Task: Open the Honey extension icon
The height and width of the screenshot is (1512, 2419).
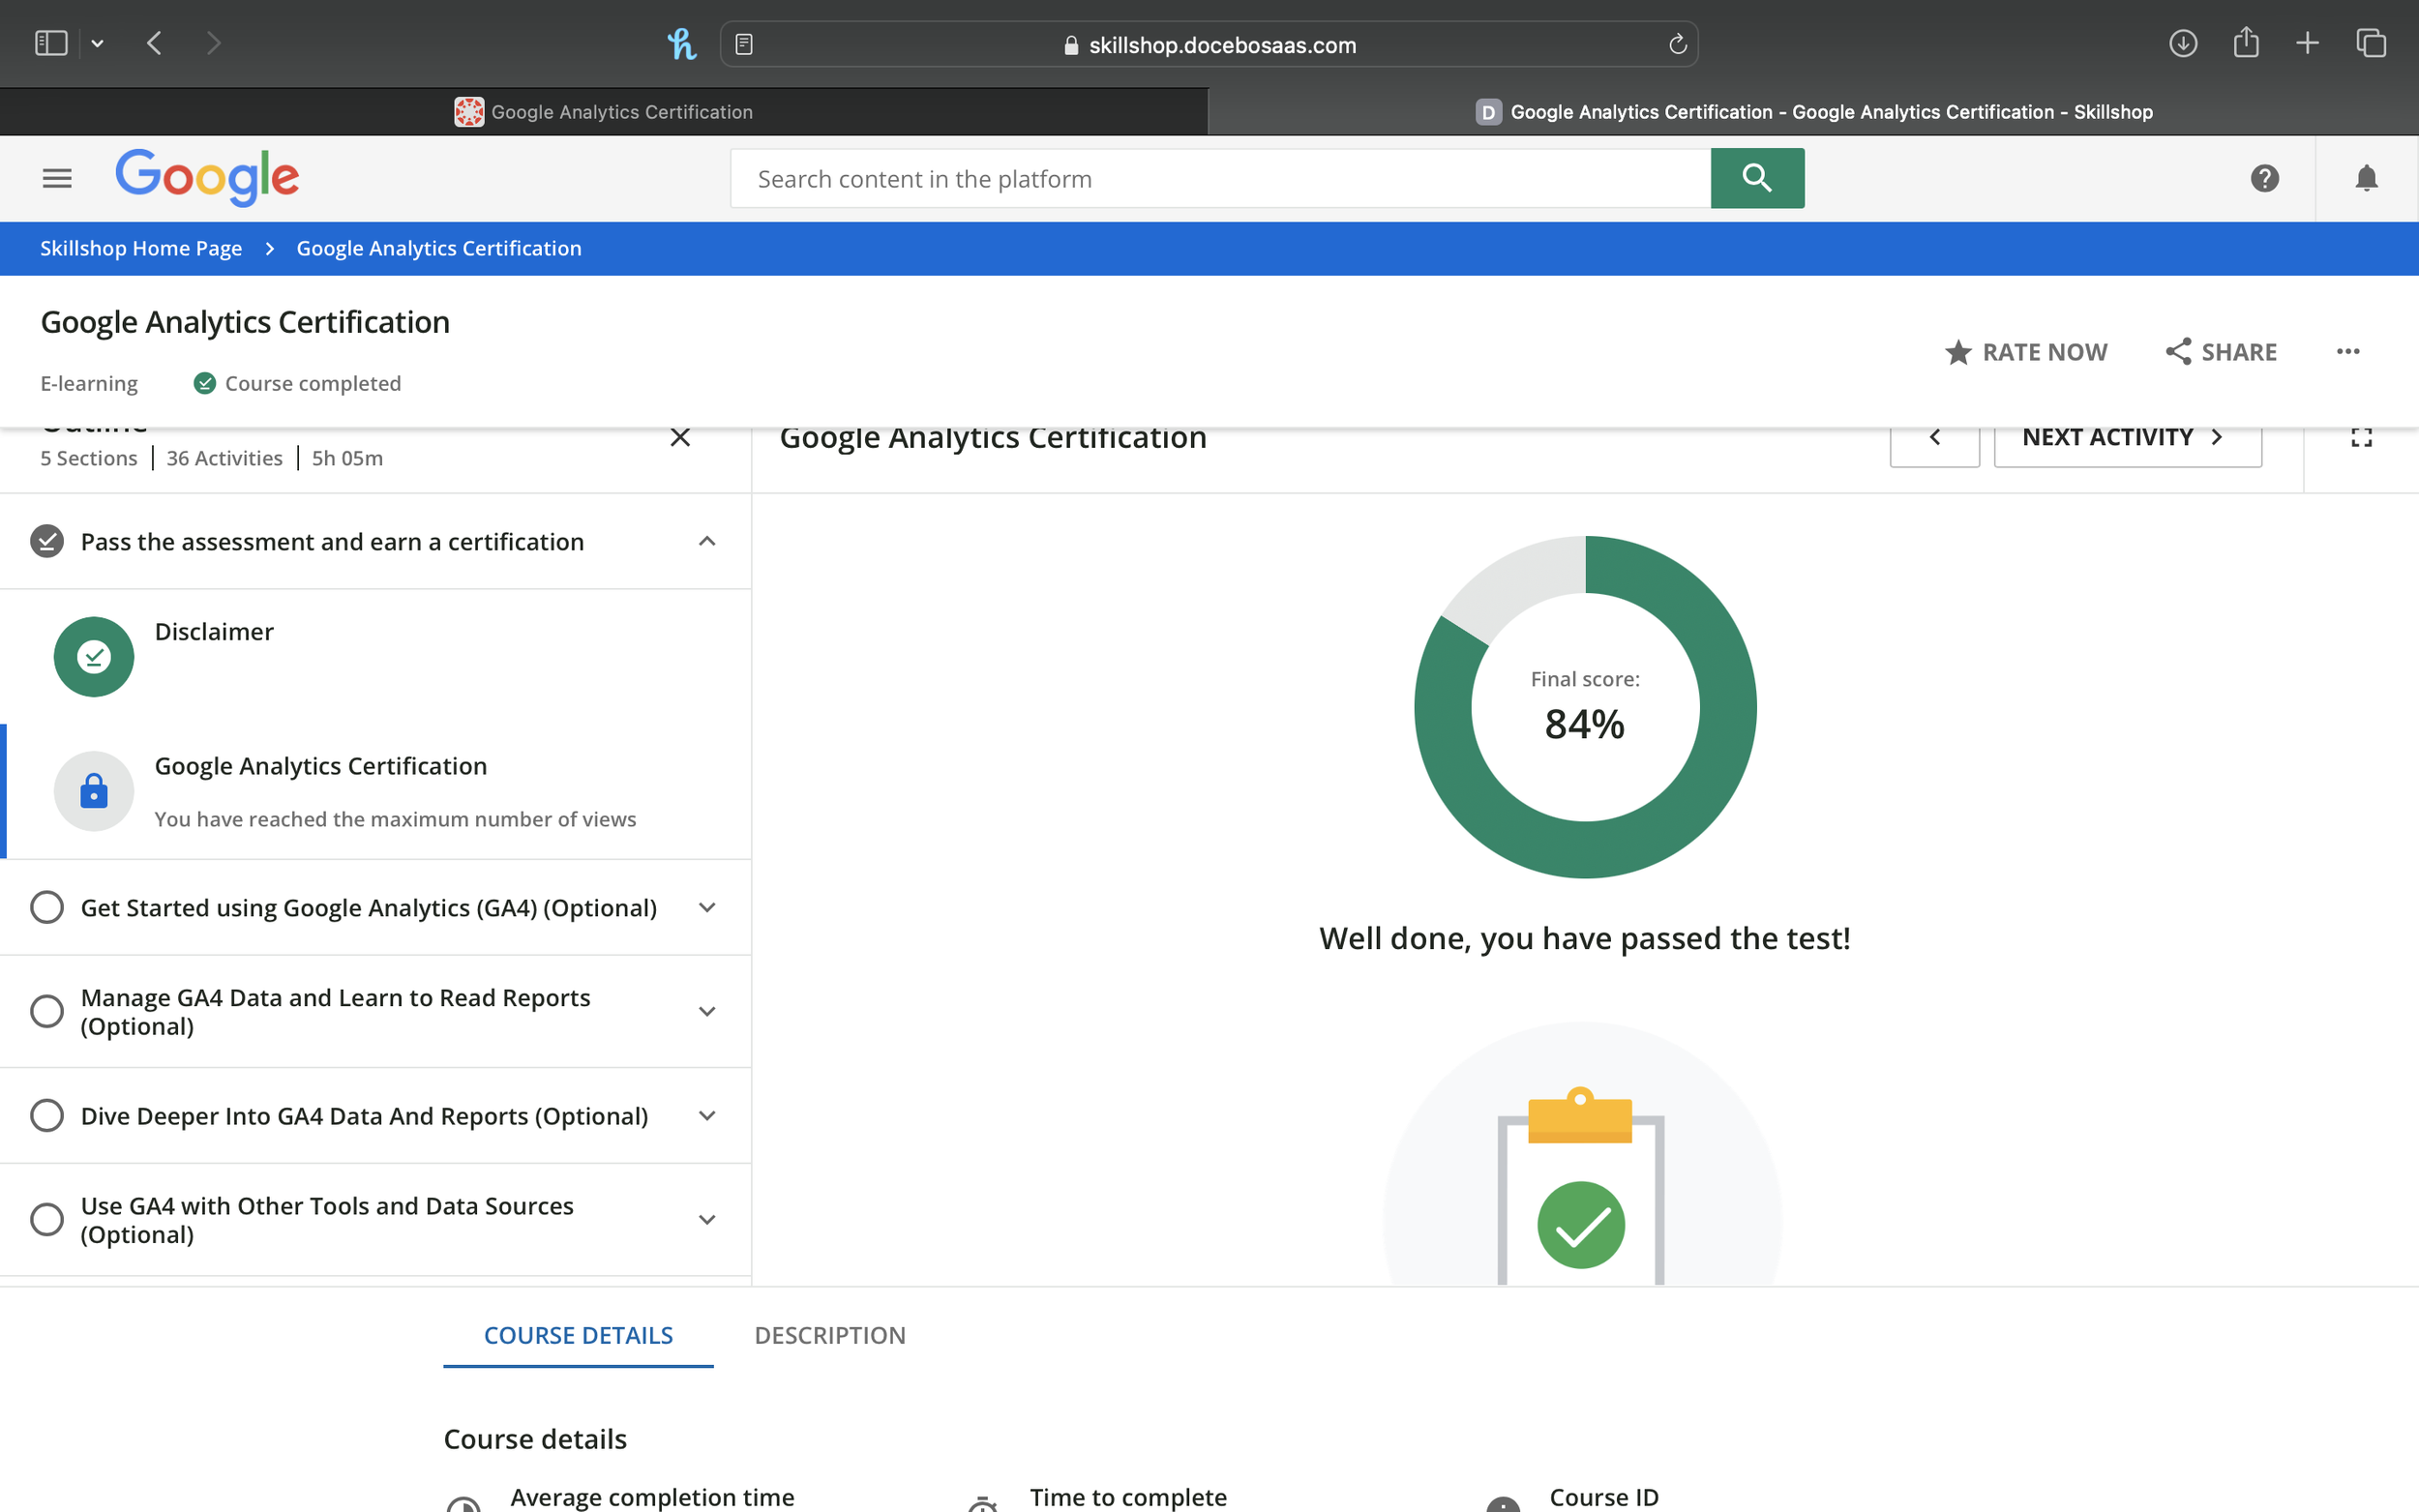Action: coord(682,44)
